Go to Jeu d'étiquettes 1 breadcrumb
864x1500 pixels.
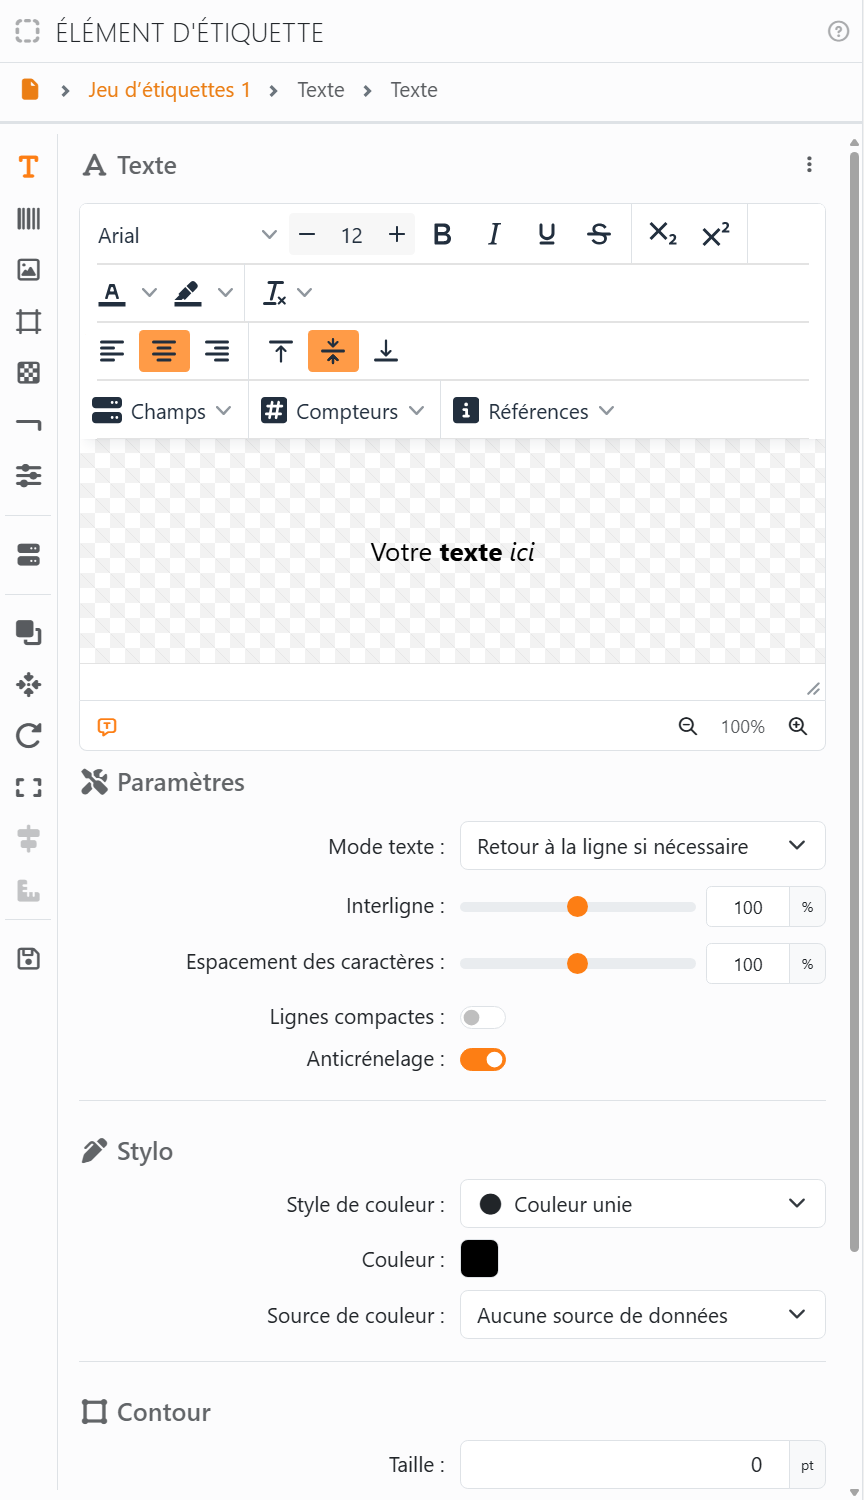pos(169,90)
